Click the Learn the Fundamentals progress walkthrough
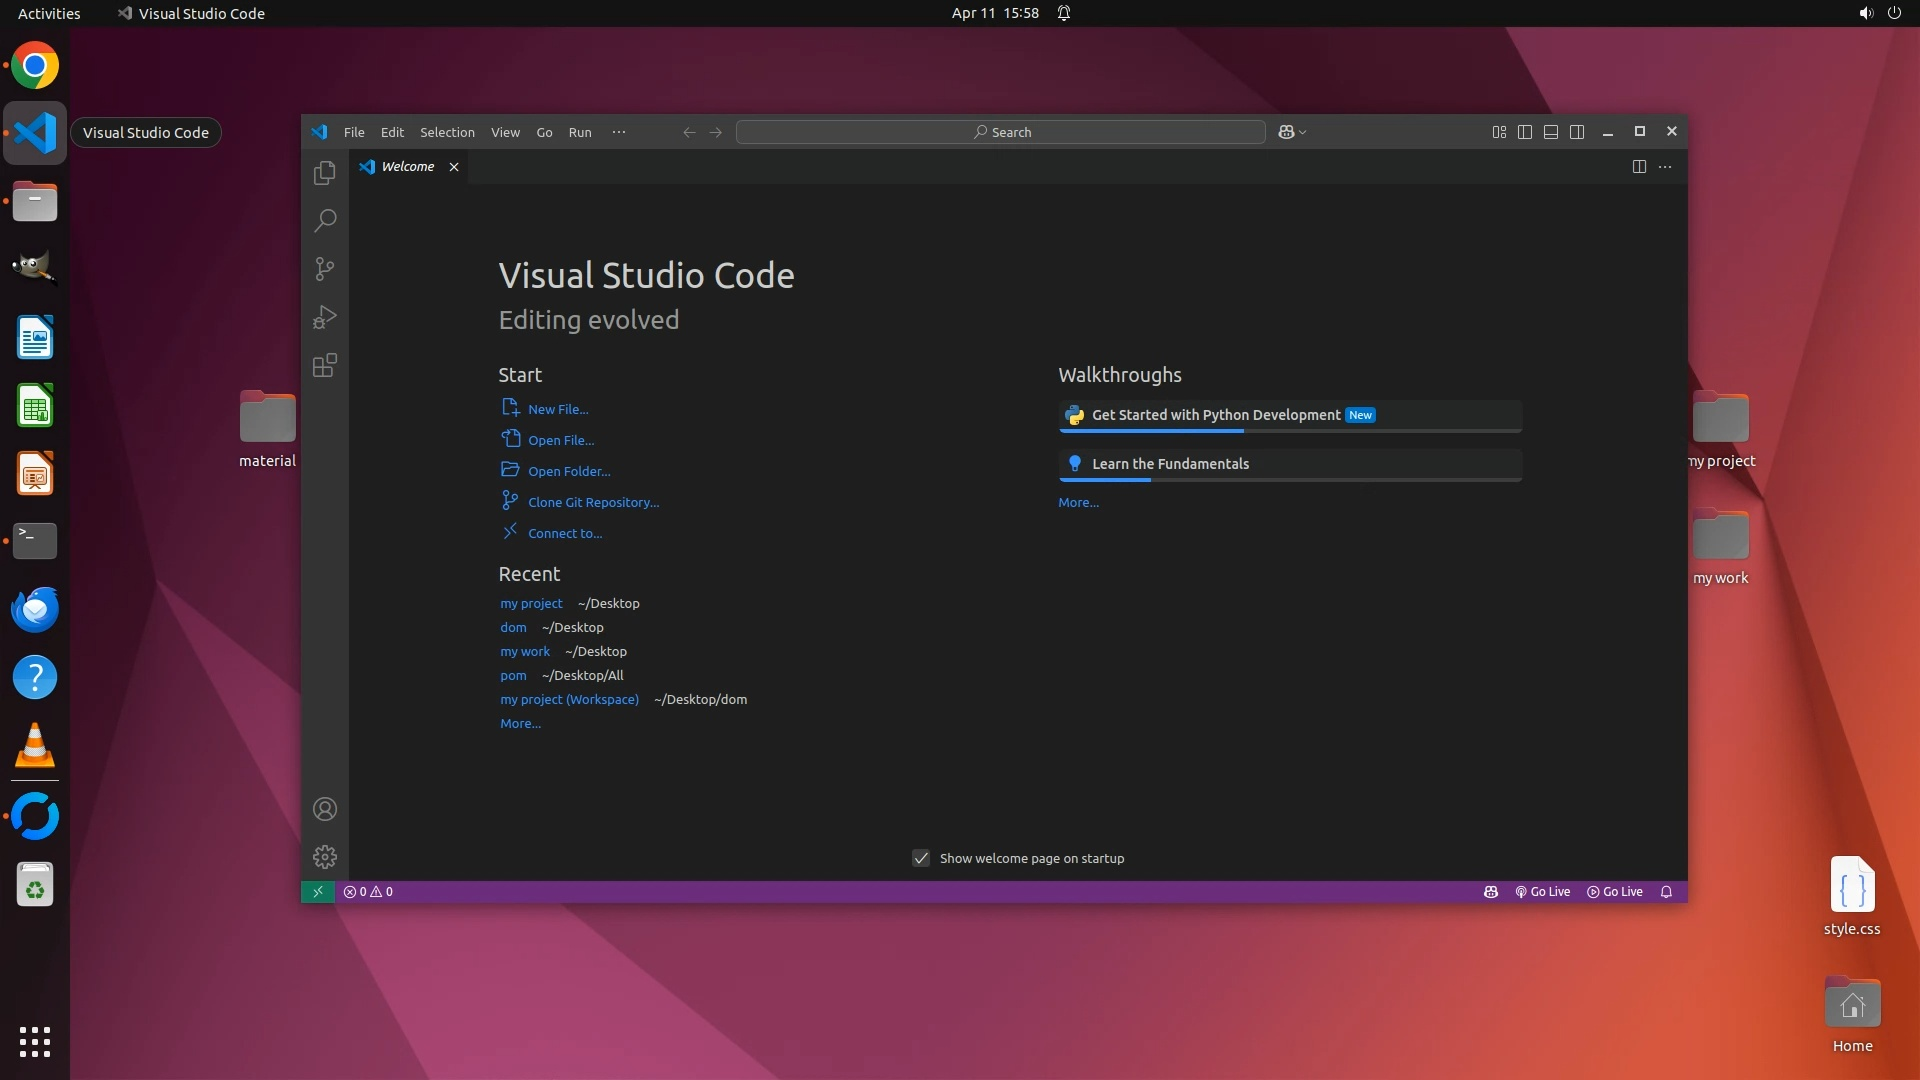Image resolution: width=1920 pixels, height=1080 pixels. [x=1170, y=464]
